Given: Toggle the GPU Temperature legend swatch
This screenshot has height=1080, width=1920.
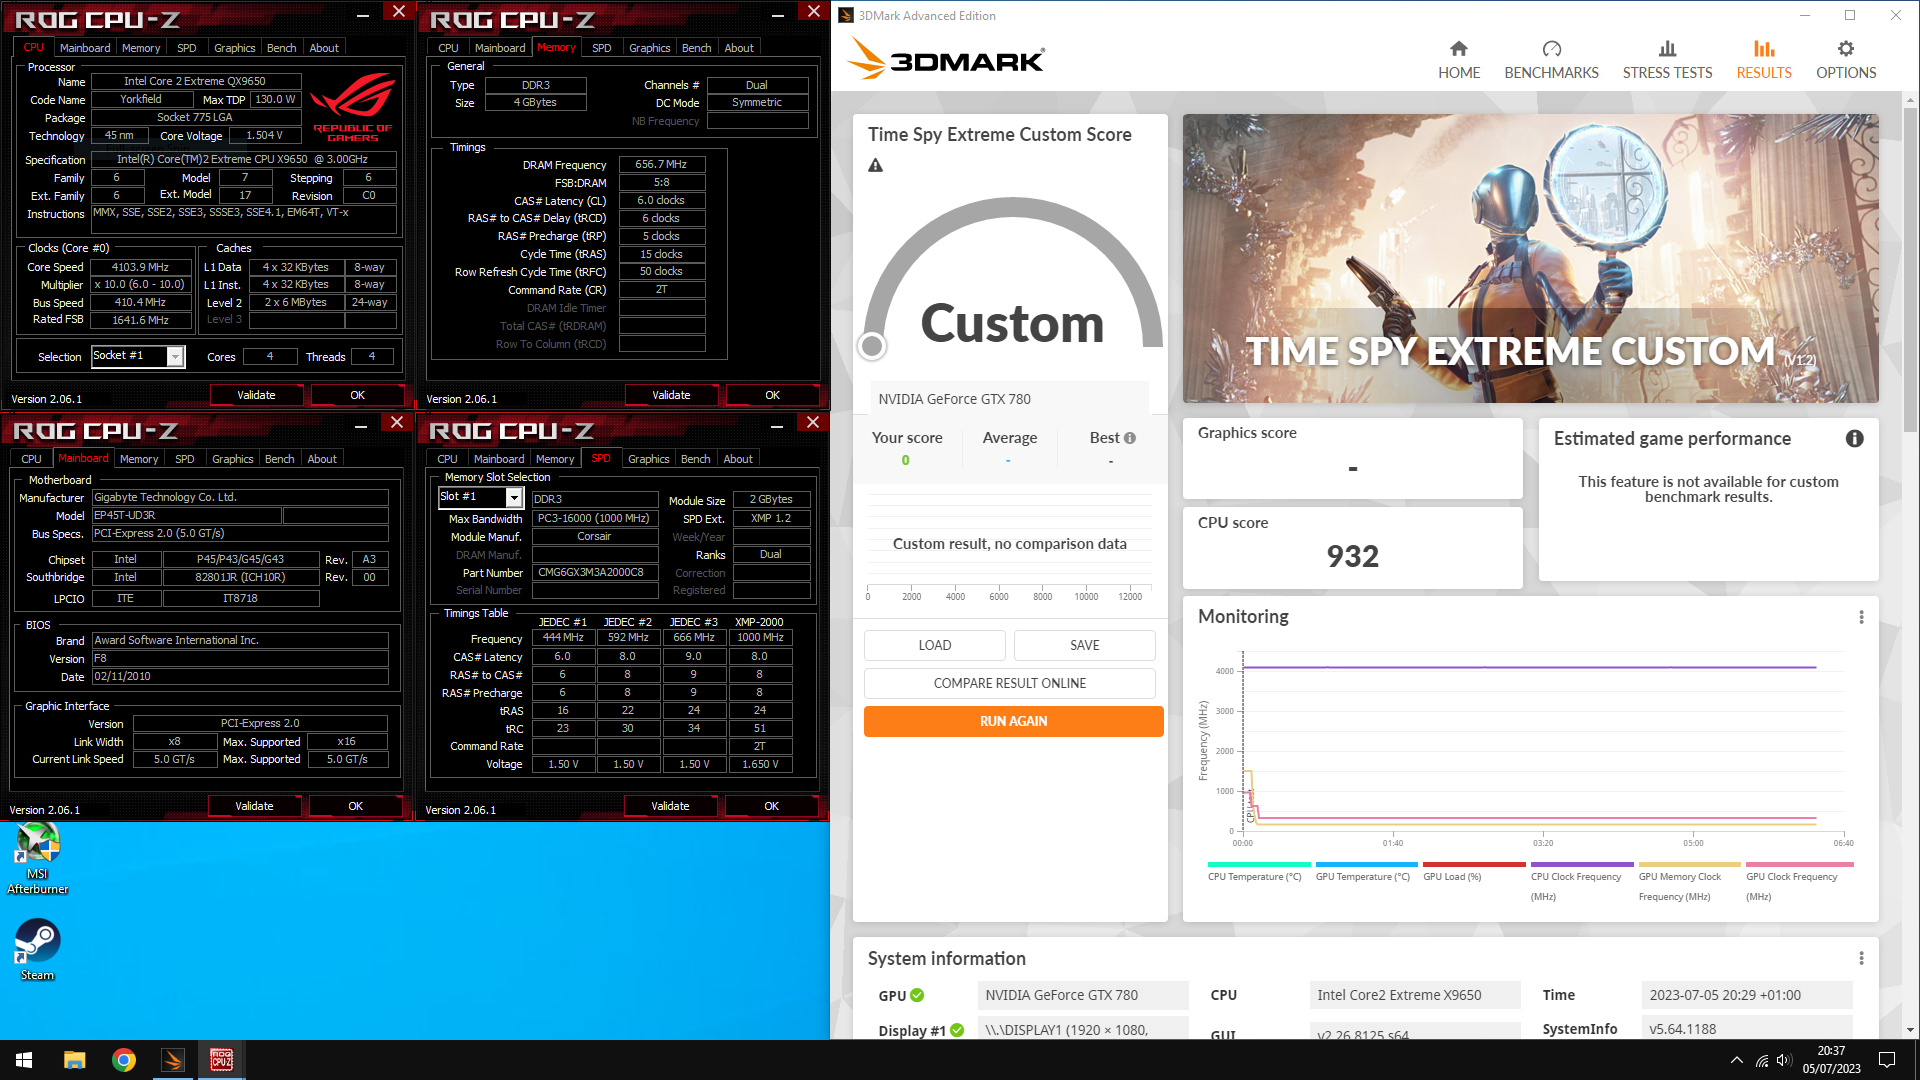Looking at the screenshot, I should click(1367, 864).
